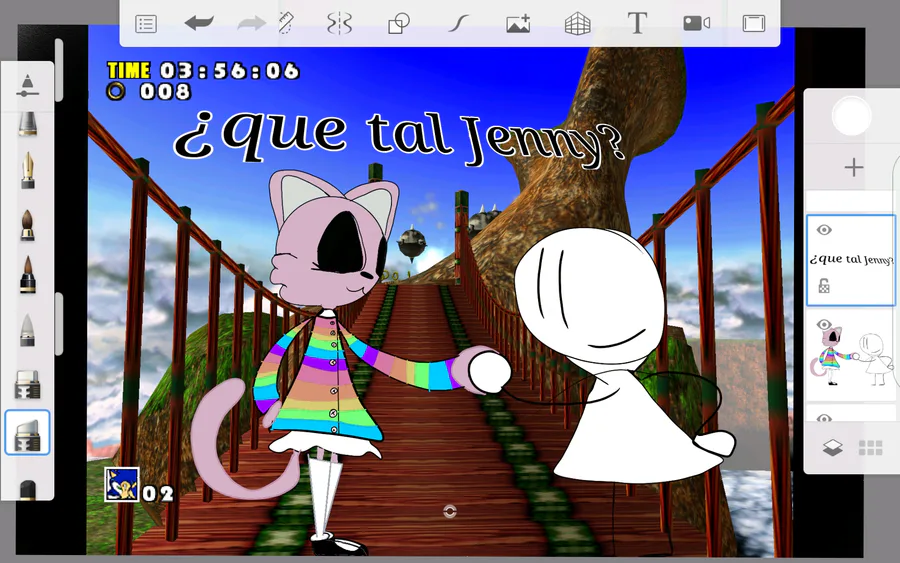Select the highlighted angled eraser tool
This screenshot has height=563, width=900.
coord(28,433)
